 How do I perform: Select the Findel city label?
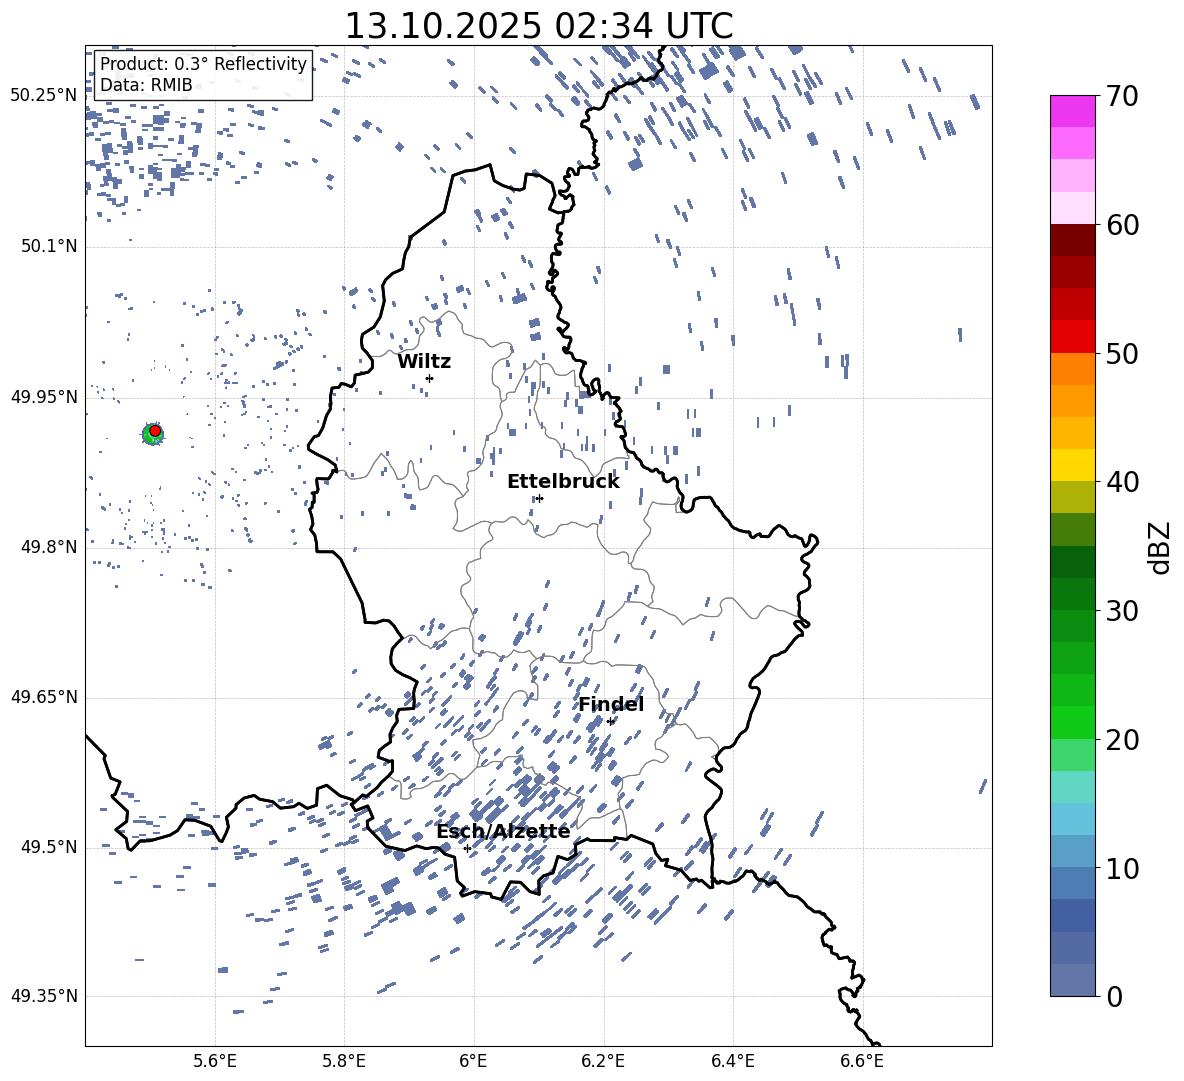pyautogui.click(x=611, y=704)
